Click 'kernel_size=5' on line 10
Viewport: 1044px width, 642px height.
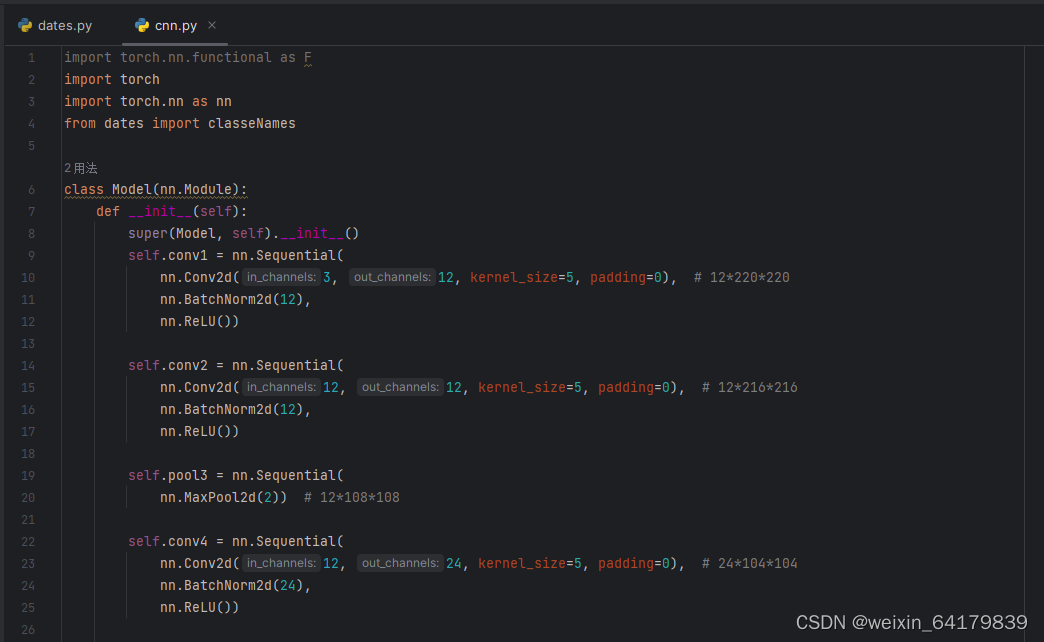(x=522, y=277)
